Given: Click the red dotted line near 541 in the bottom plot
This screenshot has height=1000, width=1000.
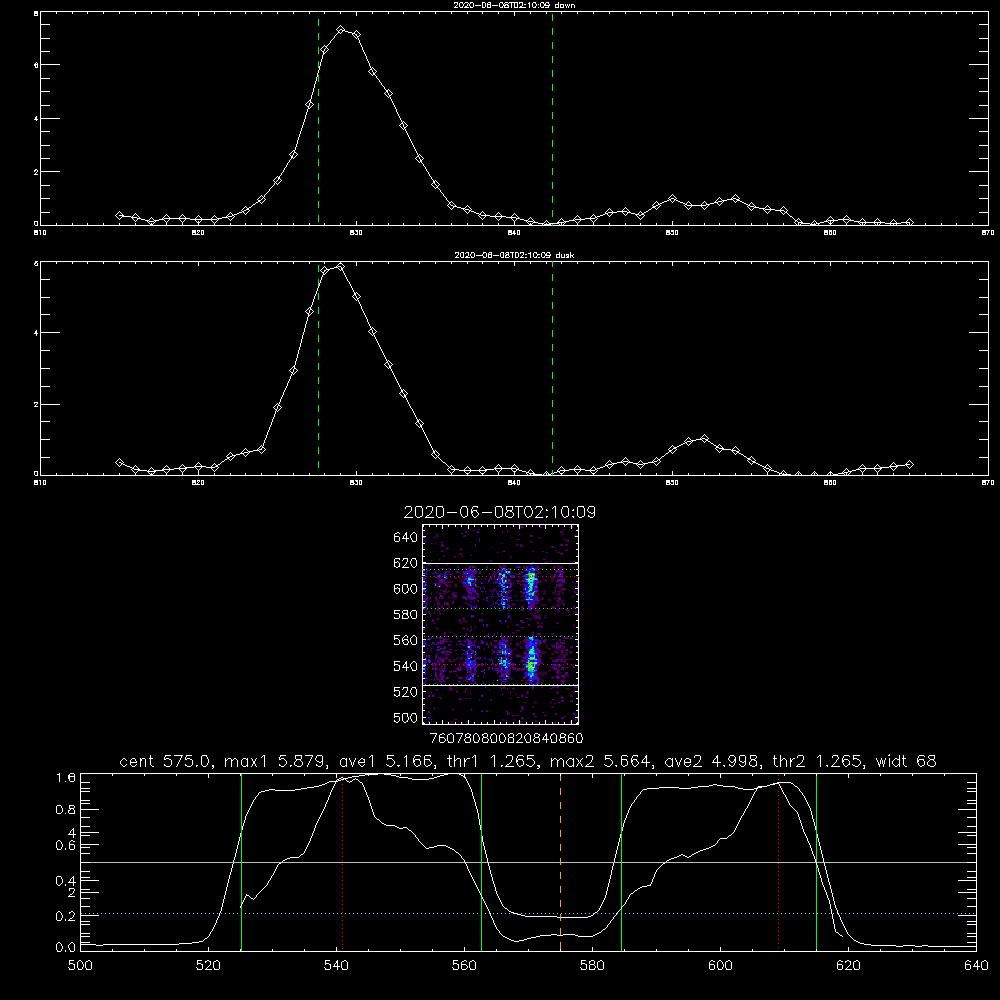Looking at the screenshot, I should click(x=342, y=862).
